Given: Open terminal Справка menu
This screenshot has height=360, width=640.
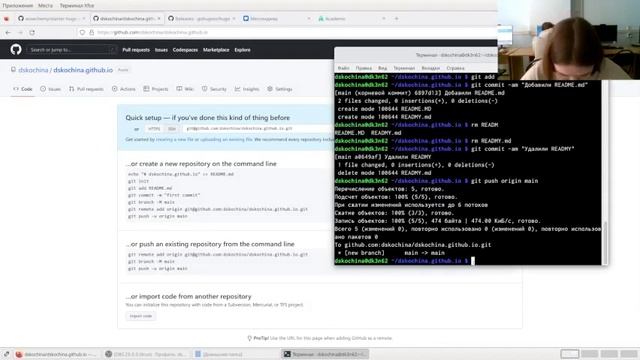Looking at the screenshot, I should point(456,68).
